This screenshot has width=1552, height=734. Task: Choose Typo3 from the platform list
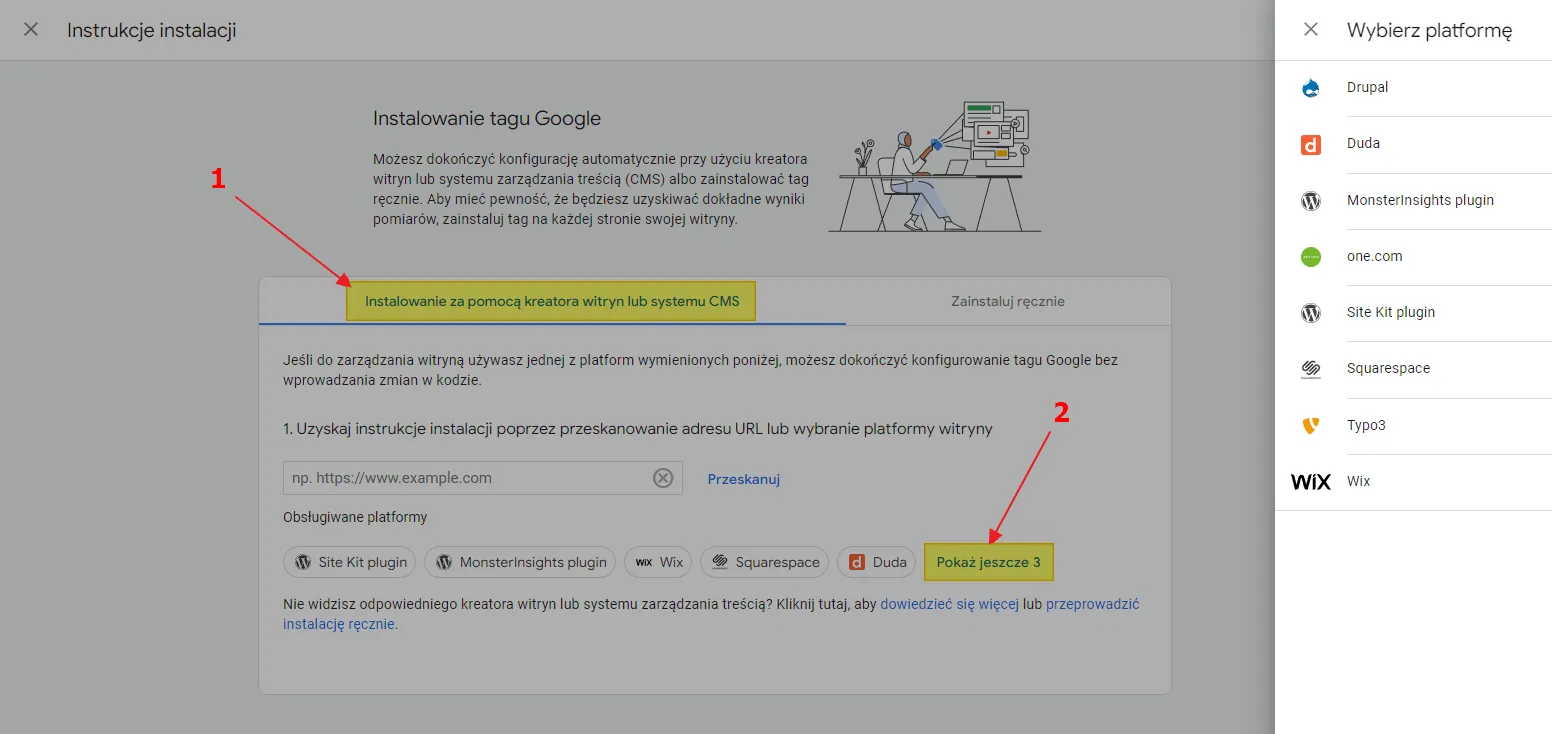click(1414, 425)
